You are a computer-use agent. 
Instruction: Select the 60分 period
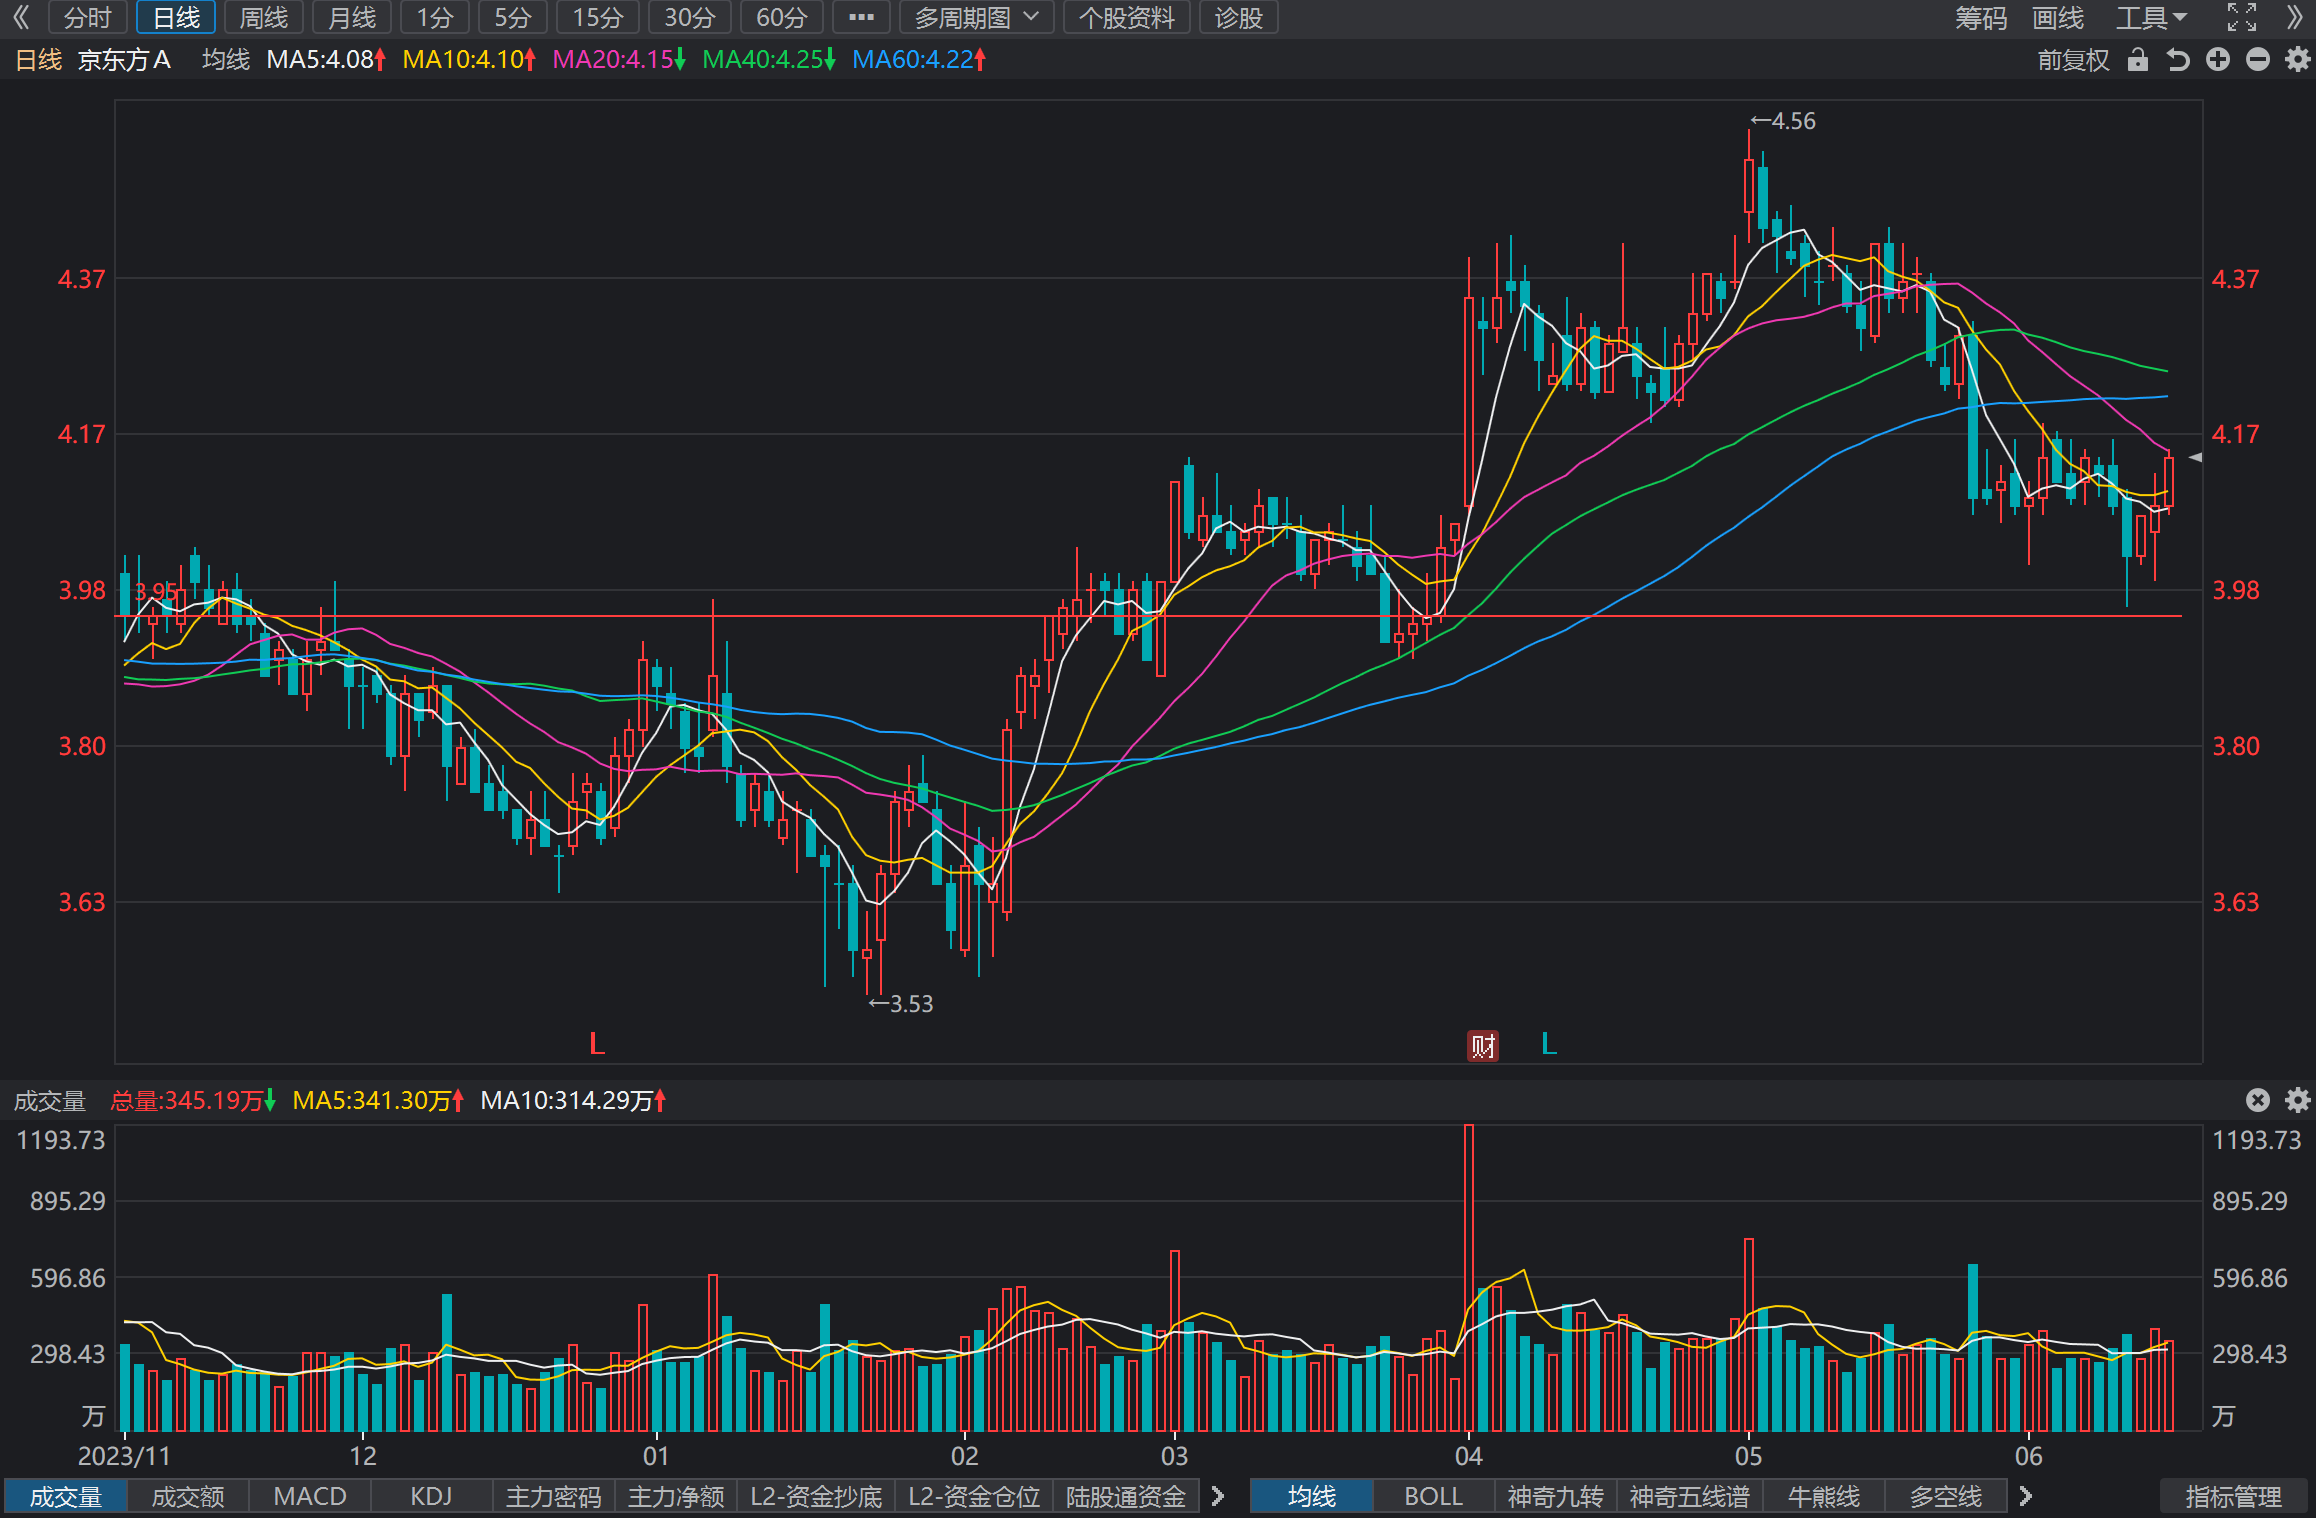[x=782, y=17]
